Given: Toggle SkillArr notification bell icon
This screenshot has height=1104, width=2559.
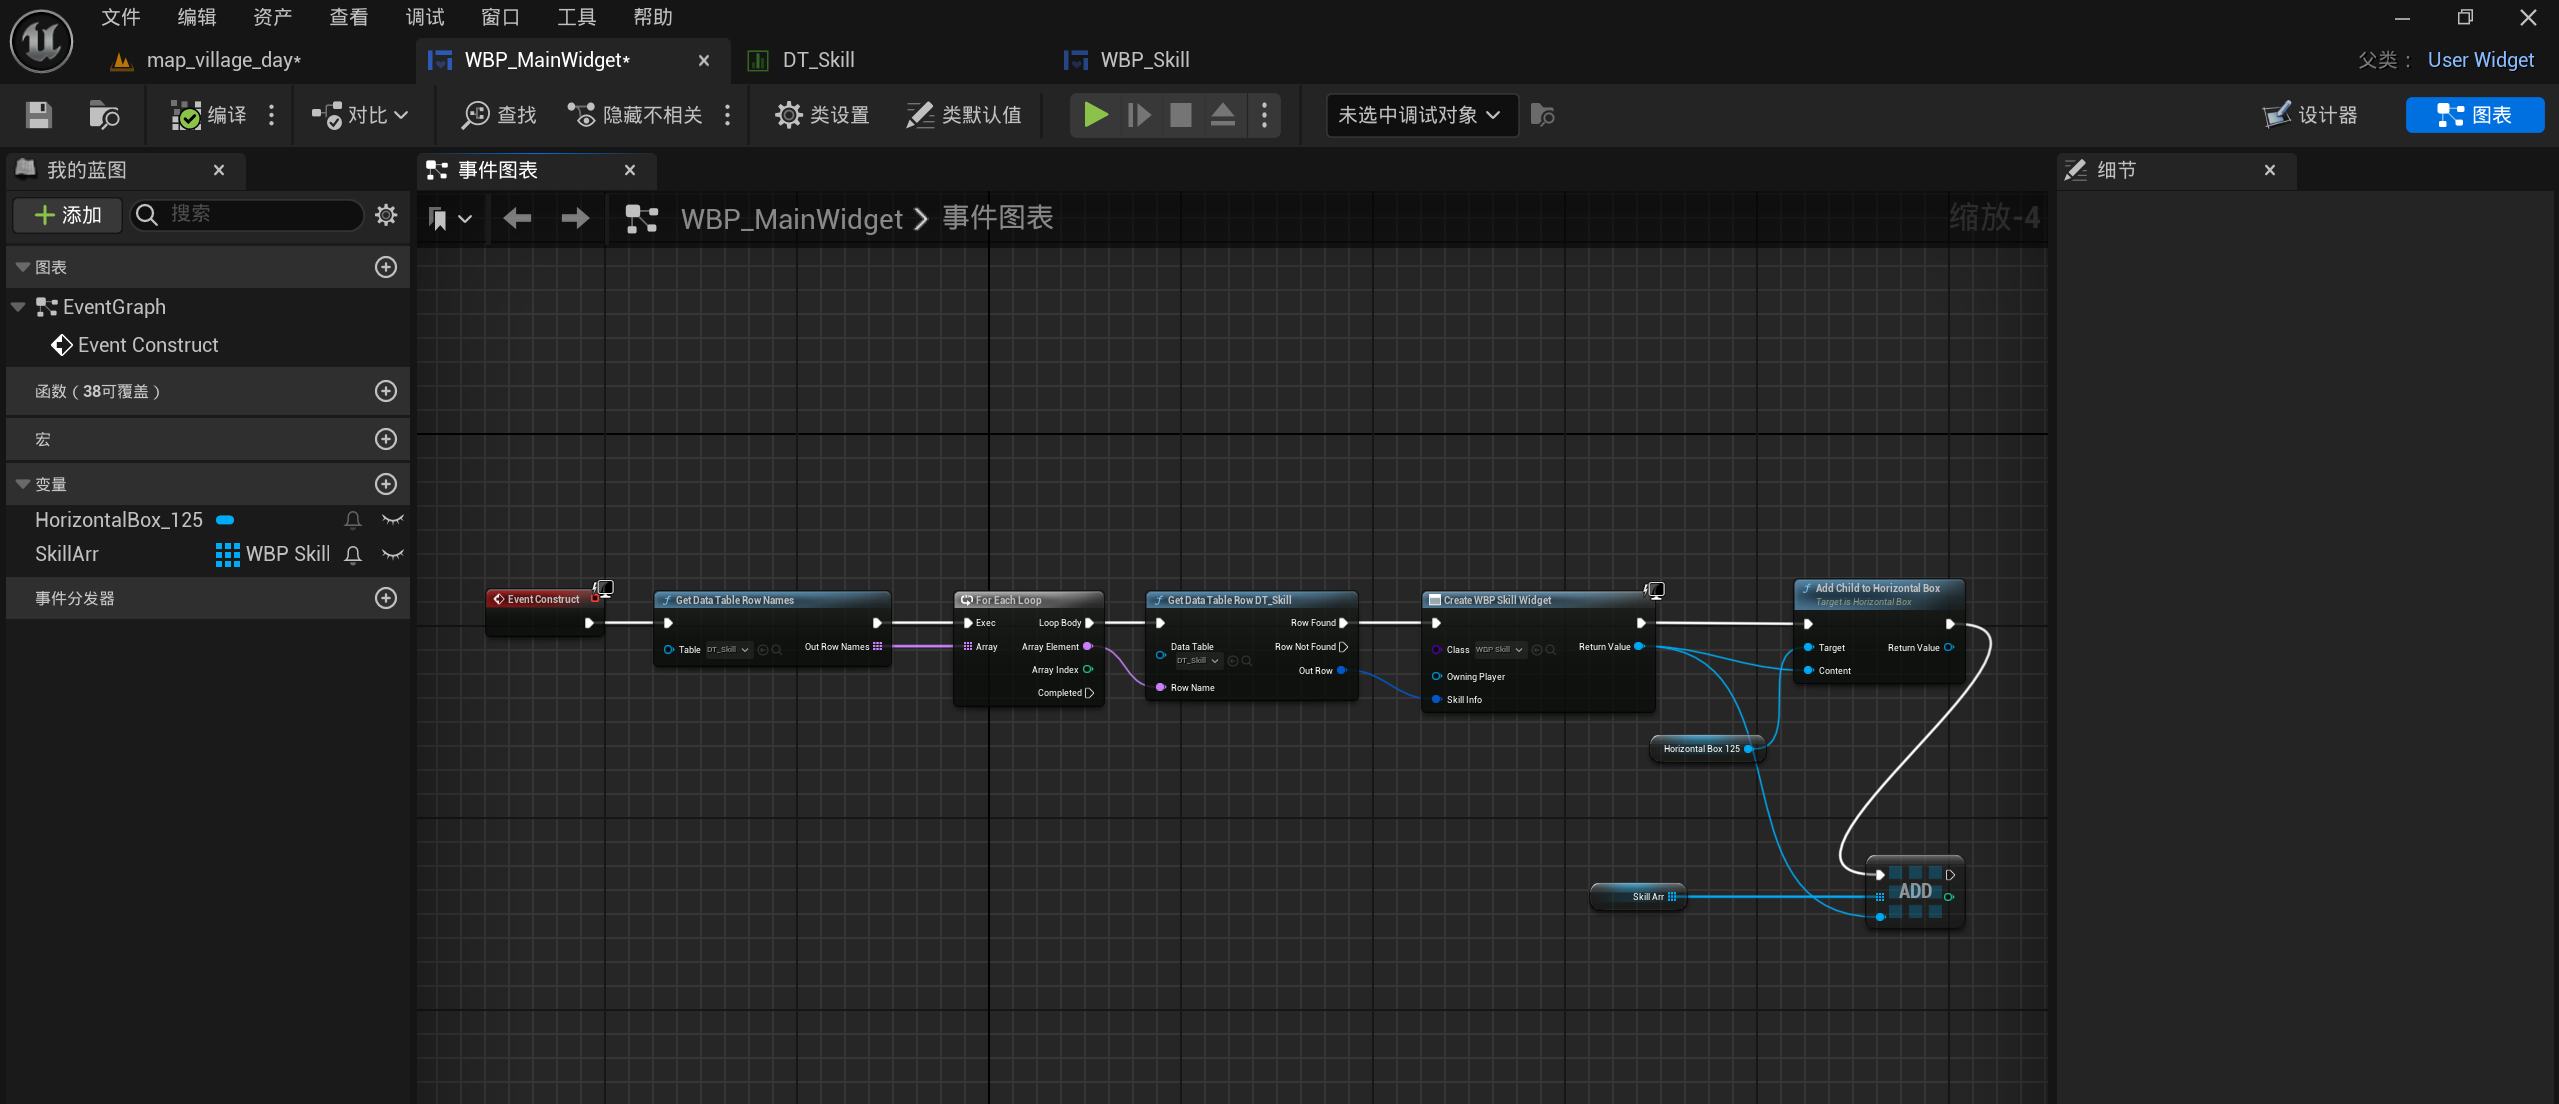Looking at the screenshot, I should click(x=353, y=554).
